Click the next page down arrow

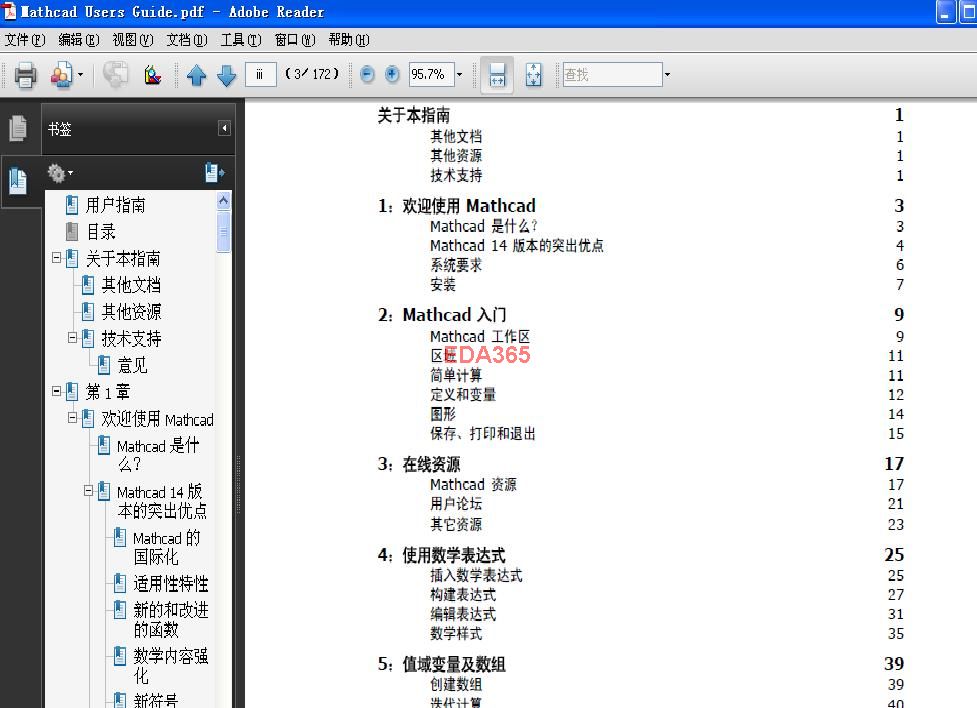[x=226, y=75]
